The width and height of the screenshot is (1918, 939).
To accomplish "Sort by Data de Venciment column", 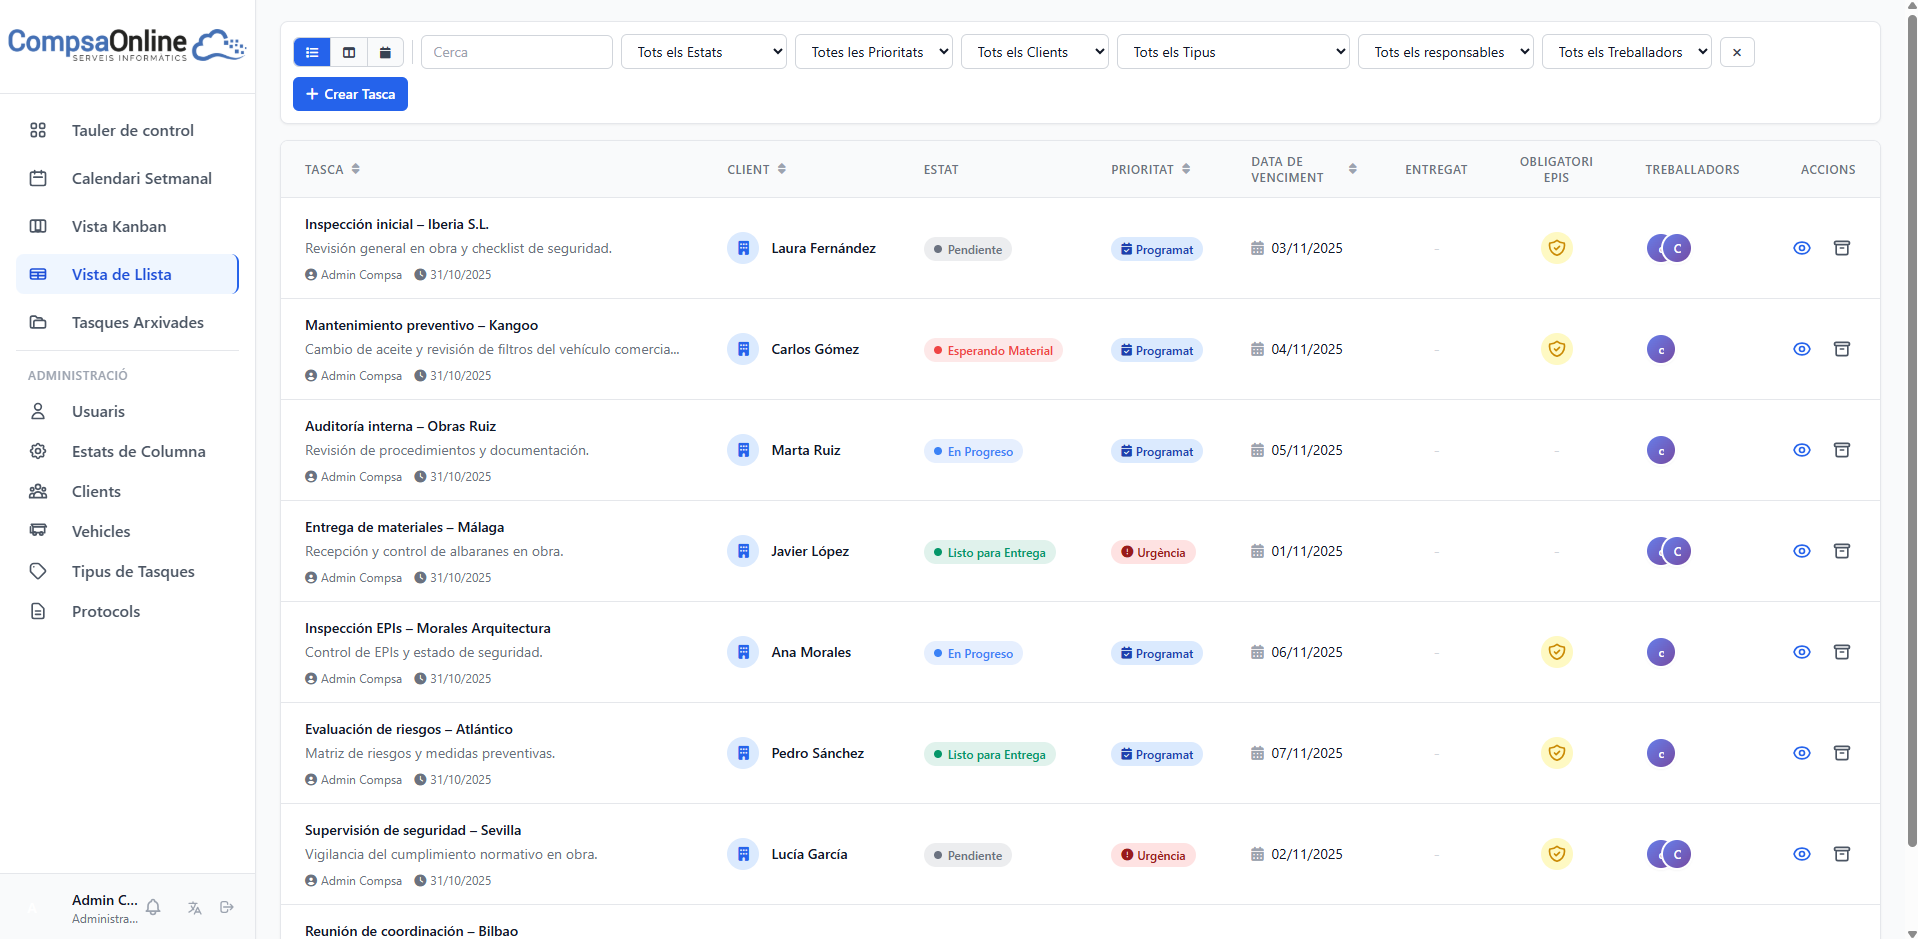I will [x=1303, y=169].
